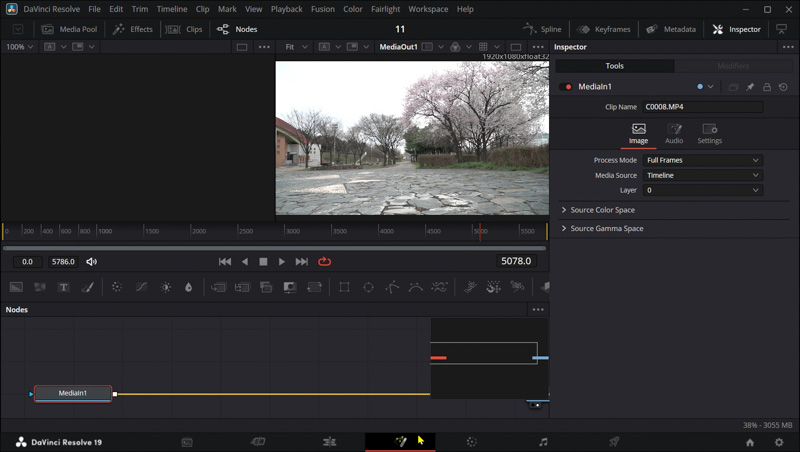
Task: Switch to the Edit page icon
Action: tap(330, 442)
